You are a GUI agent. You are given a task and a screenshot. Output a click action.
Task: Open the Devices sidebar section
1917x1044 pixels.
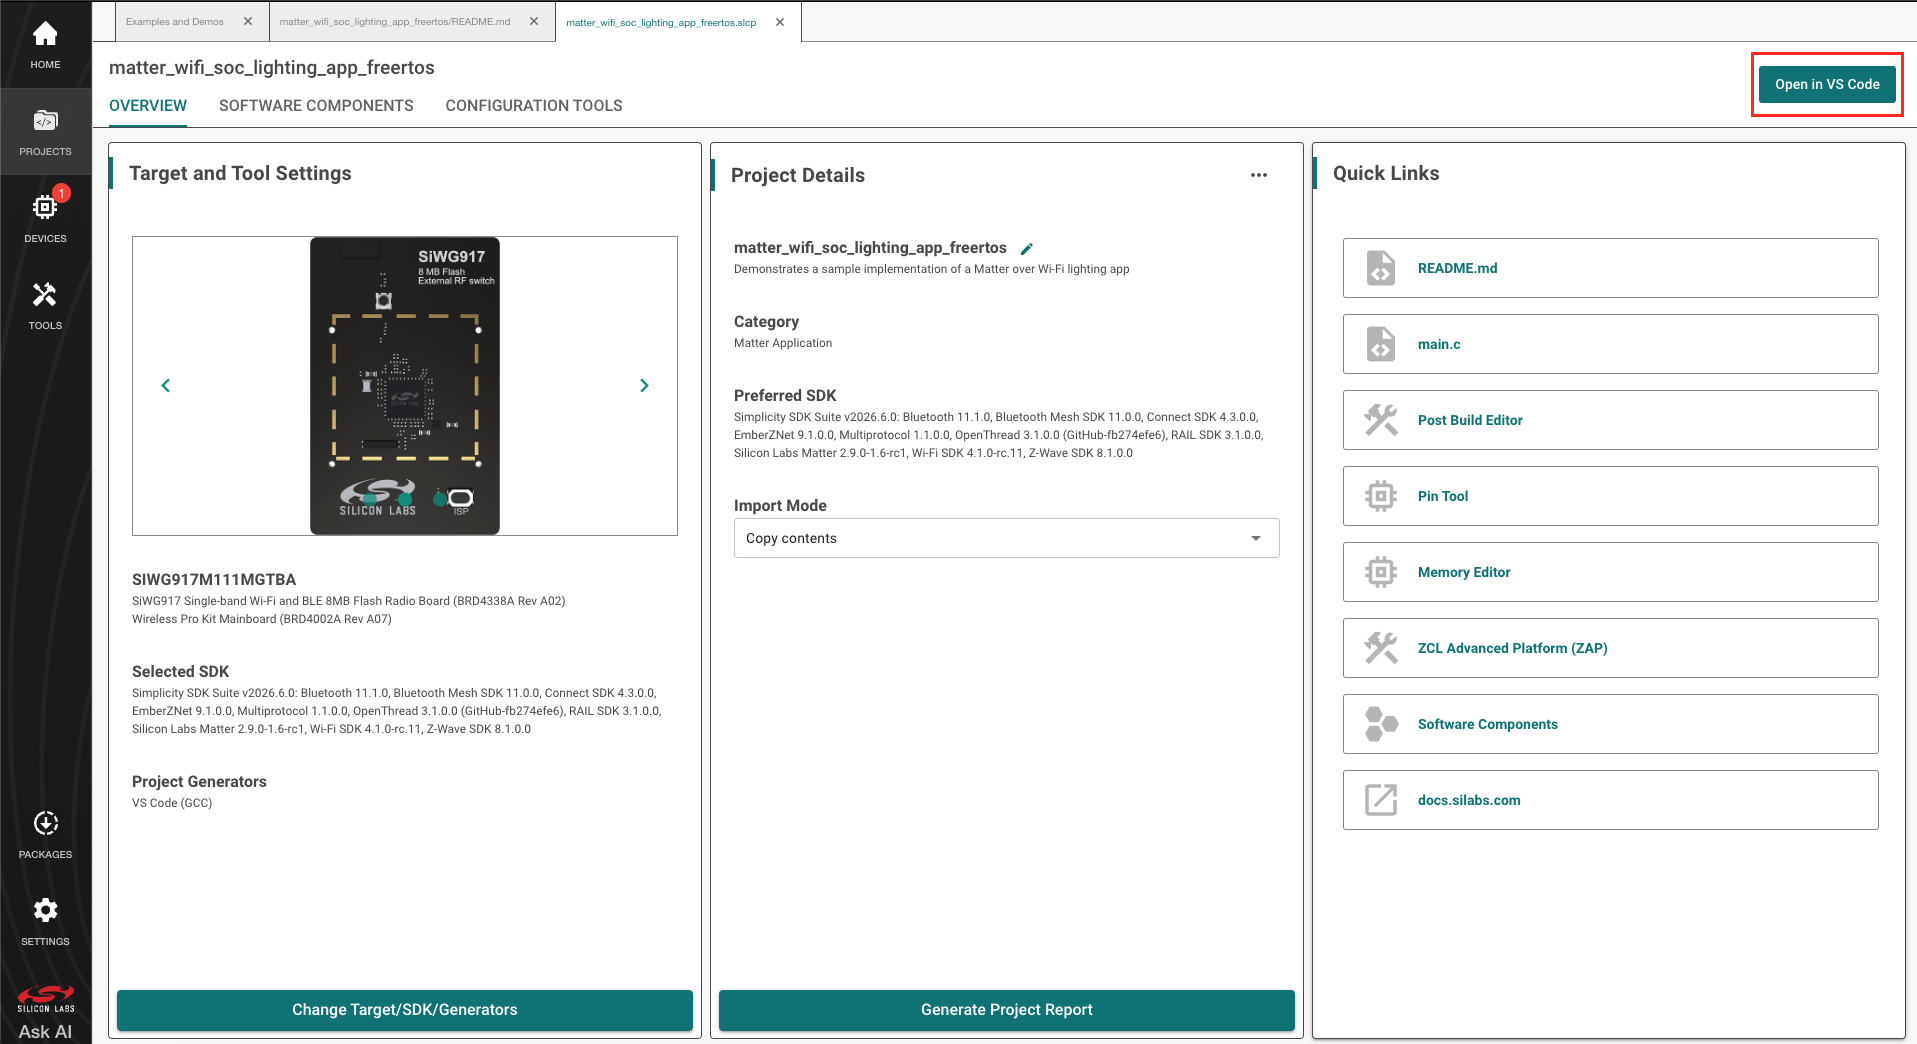(x=45, y=218)
